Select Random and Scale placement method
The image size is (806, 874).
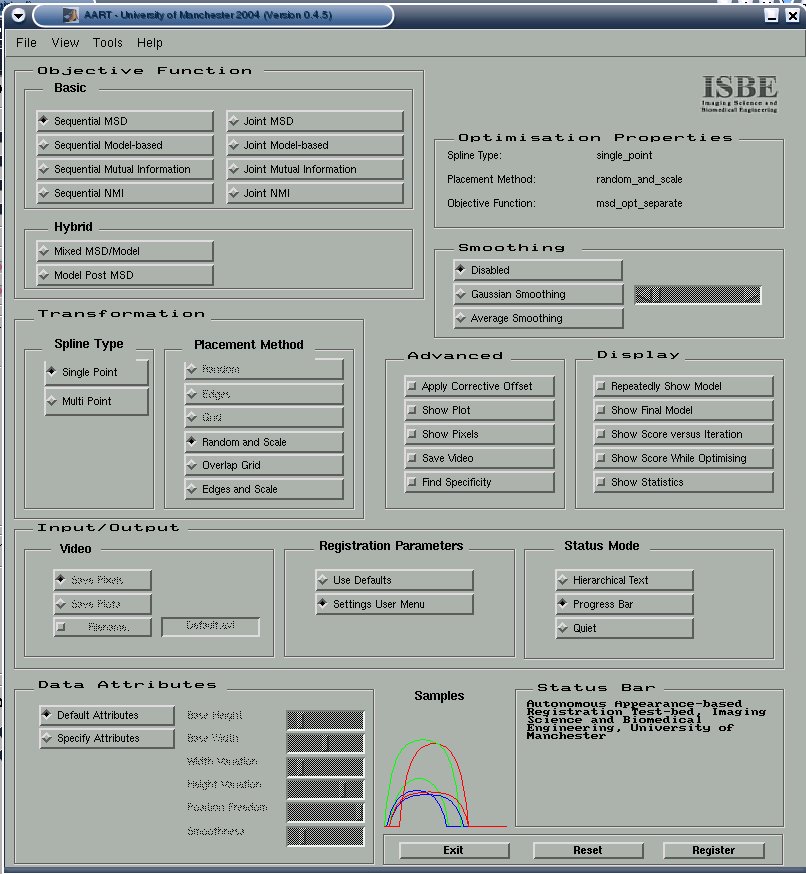[264, 441]
